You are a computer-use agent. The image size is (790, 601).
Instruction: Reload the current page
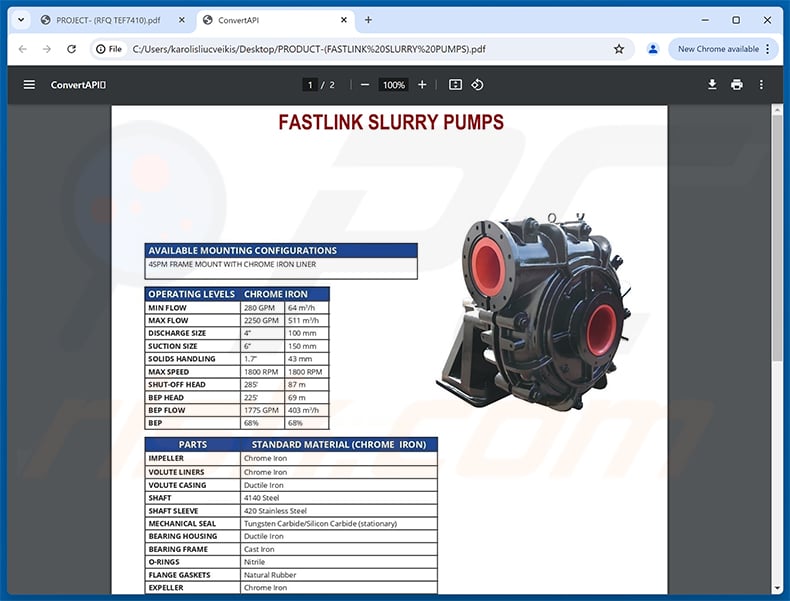(x=71, y=49)
